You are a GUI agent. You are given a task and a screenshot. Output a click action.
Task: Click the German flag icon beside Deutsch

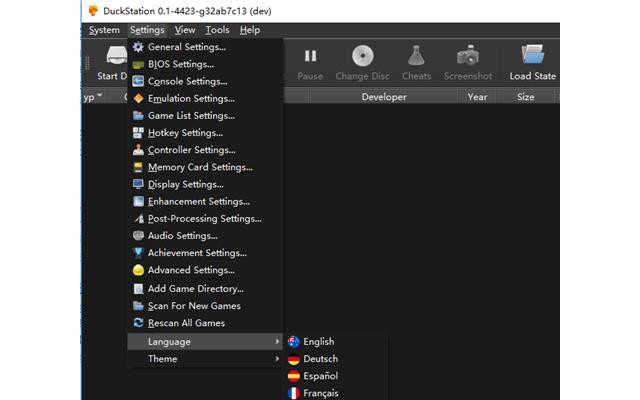293,359
